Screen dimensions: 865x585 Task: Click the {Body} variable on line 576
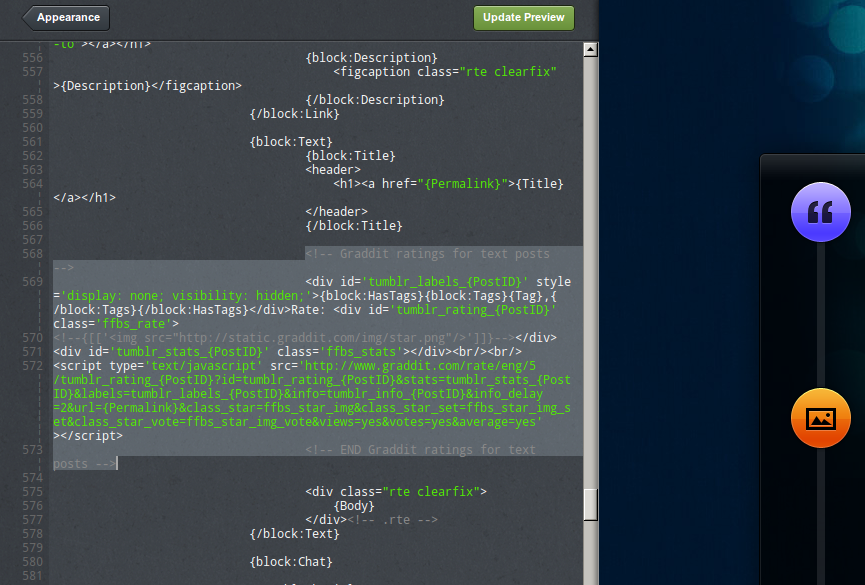pyautogui.click(x=354, y=506)
